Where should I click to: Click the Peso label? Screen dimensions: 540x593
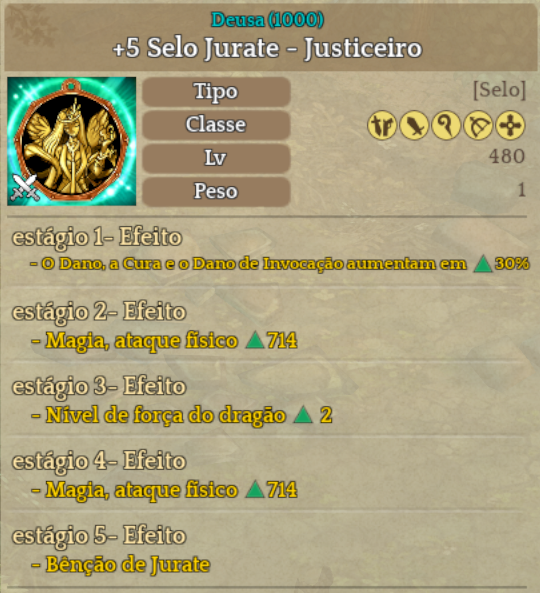tap(216, 191)
